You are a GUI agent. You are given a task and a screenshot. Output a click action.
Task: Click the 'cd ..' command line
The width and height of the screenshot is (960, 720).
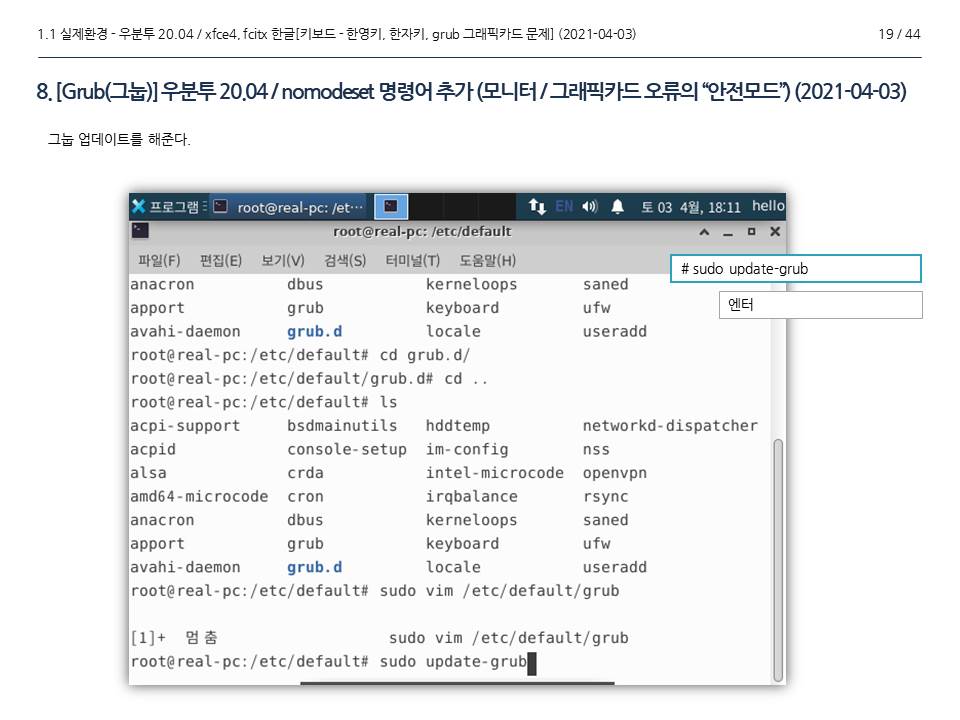tap(309, 378)
